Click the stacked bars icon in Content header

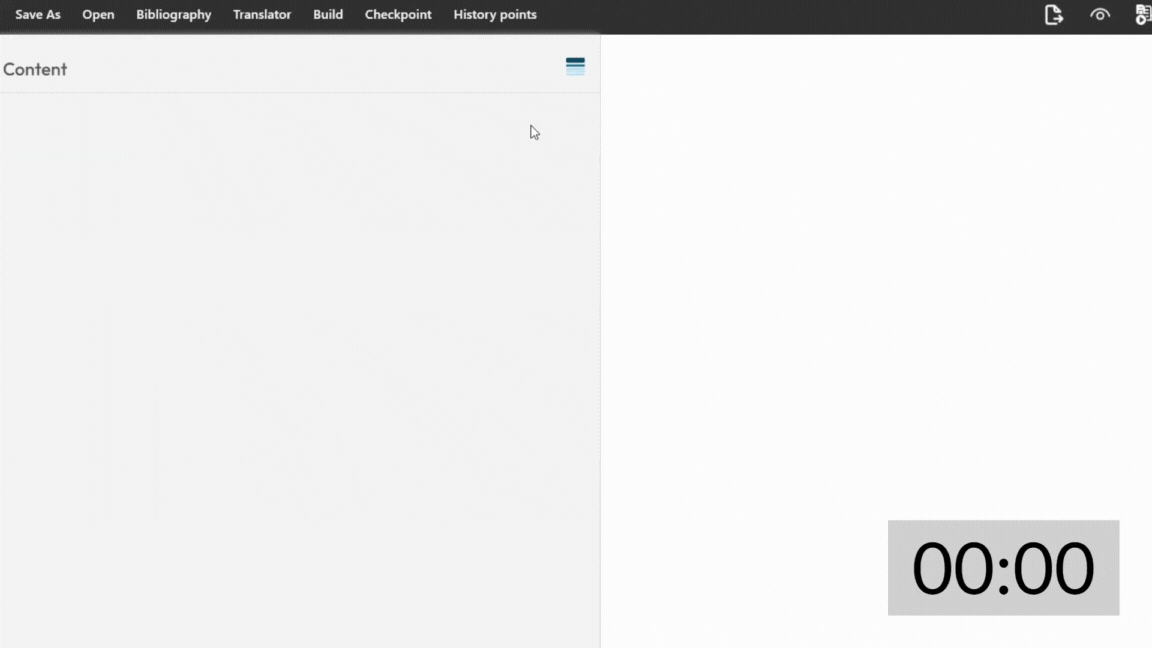pos(575,67)
